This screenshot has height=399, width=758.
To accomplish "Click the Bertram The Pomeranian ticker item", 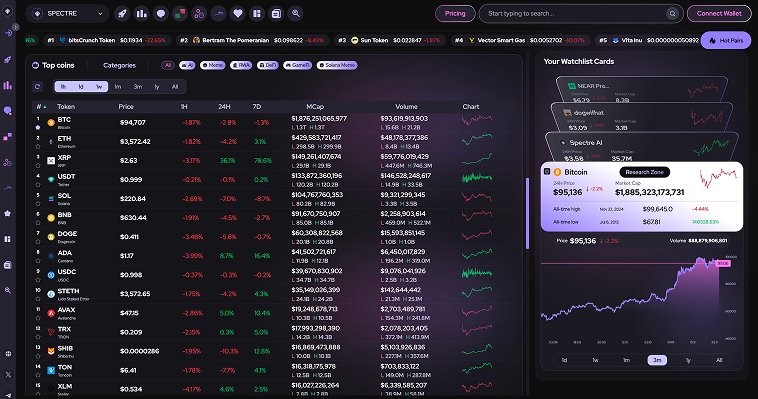I will [252, 41].
